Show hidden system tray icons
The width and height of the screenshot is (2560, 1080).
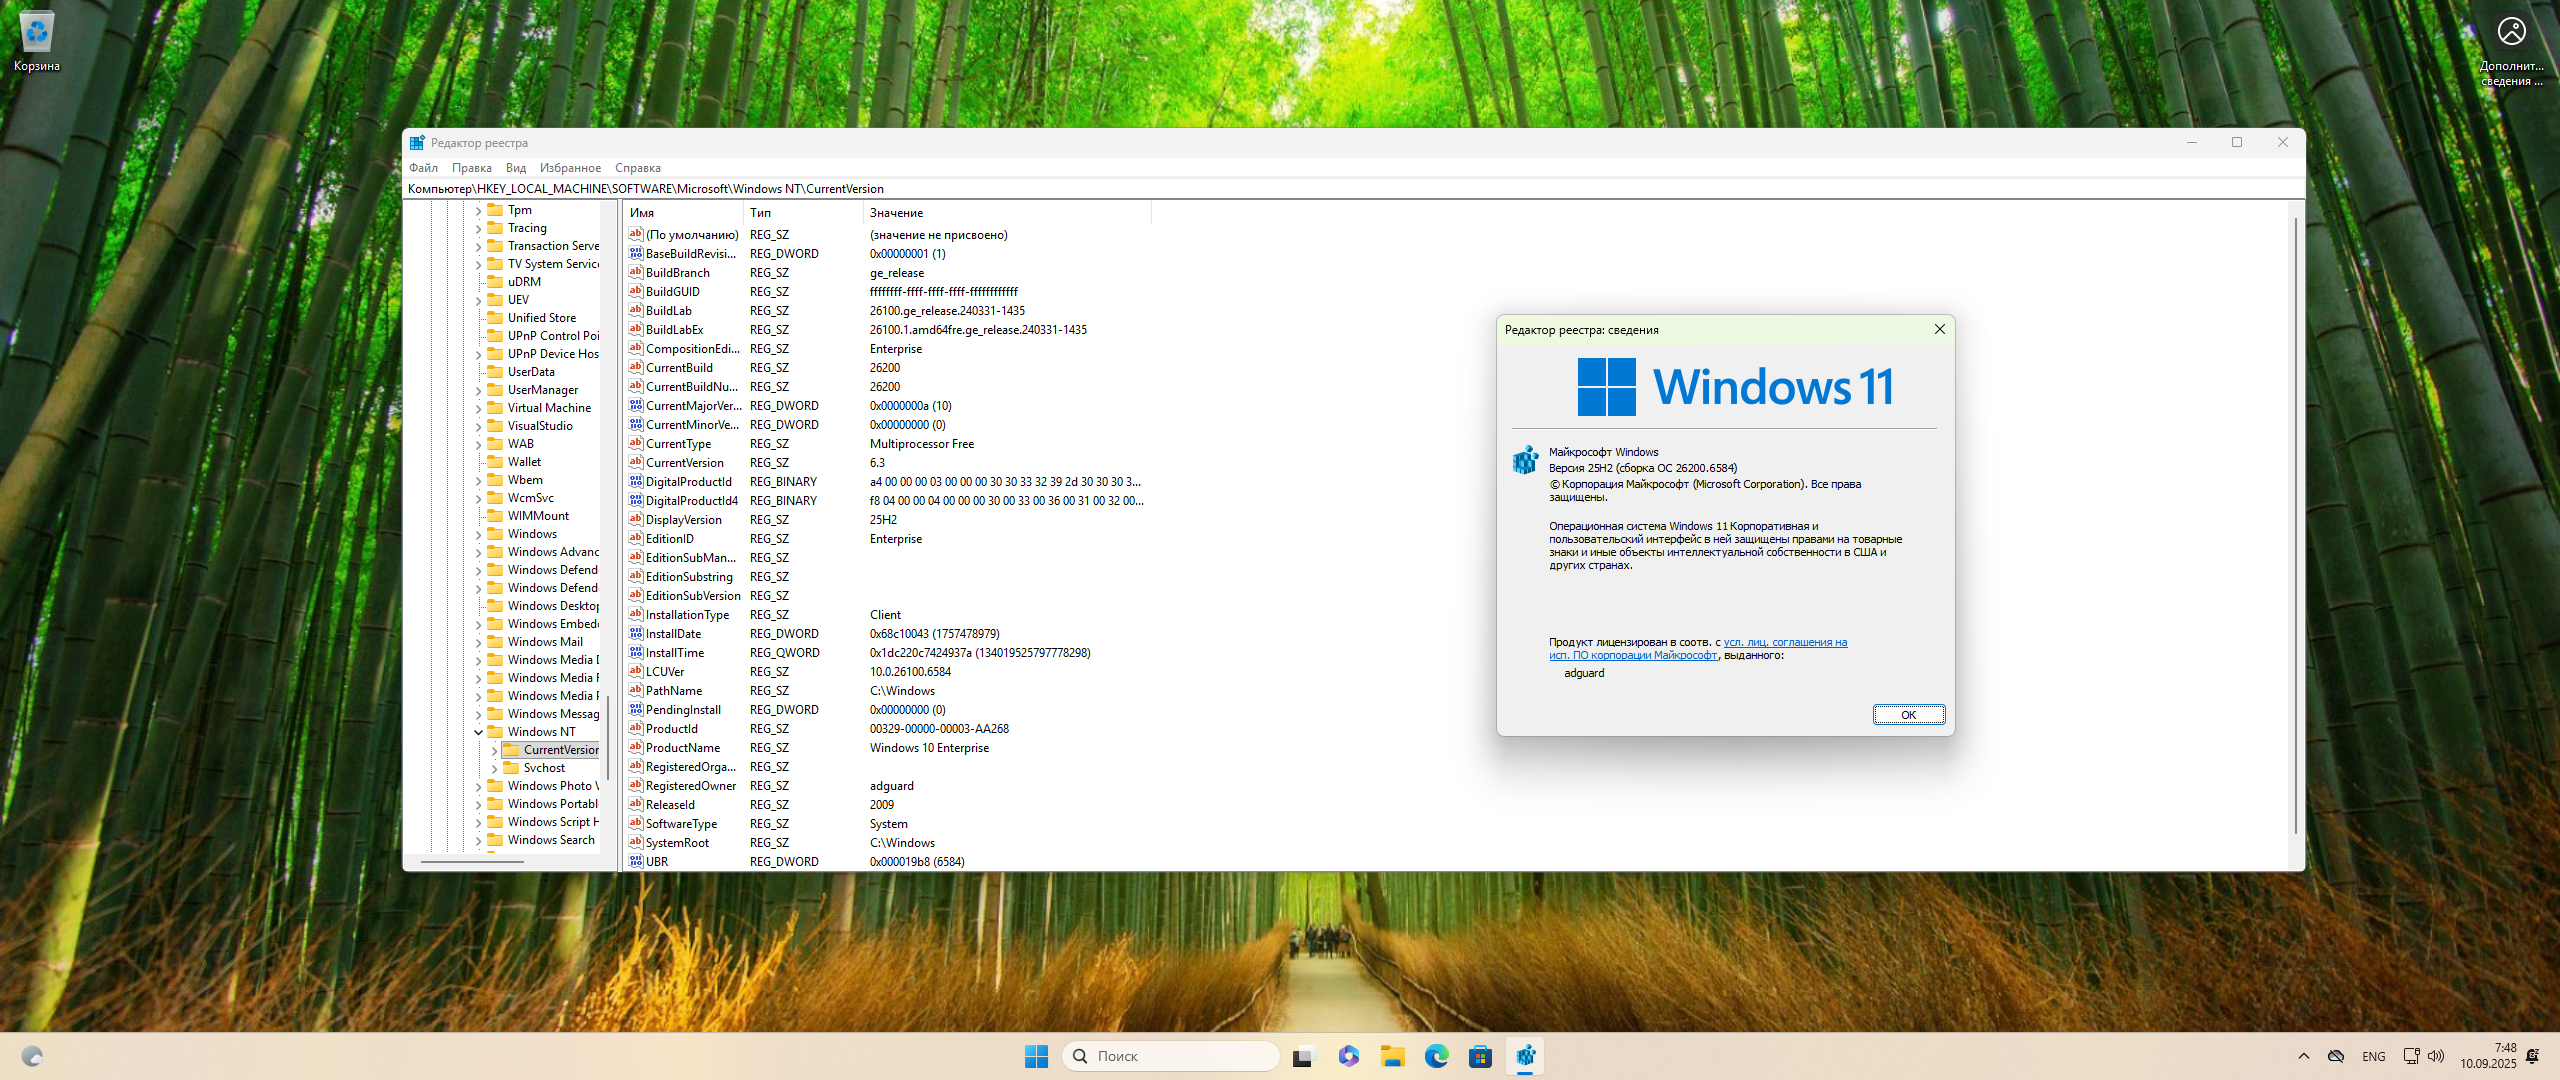[x=2303, y=1056]
